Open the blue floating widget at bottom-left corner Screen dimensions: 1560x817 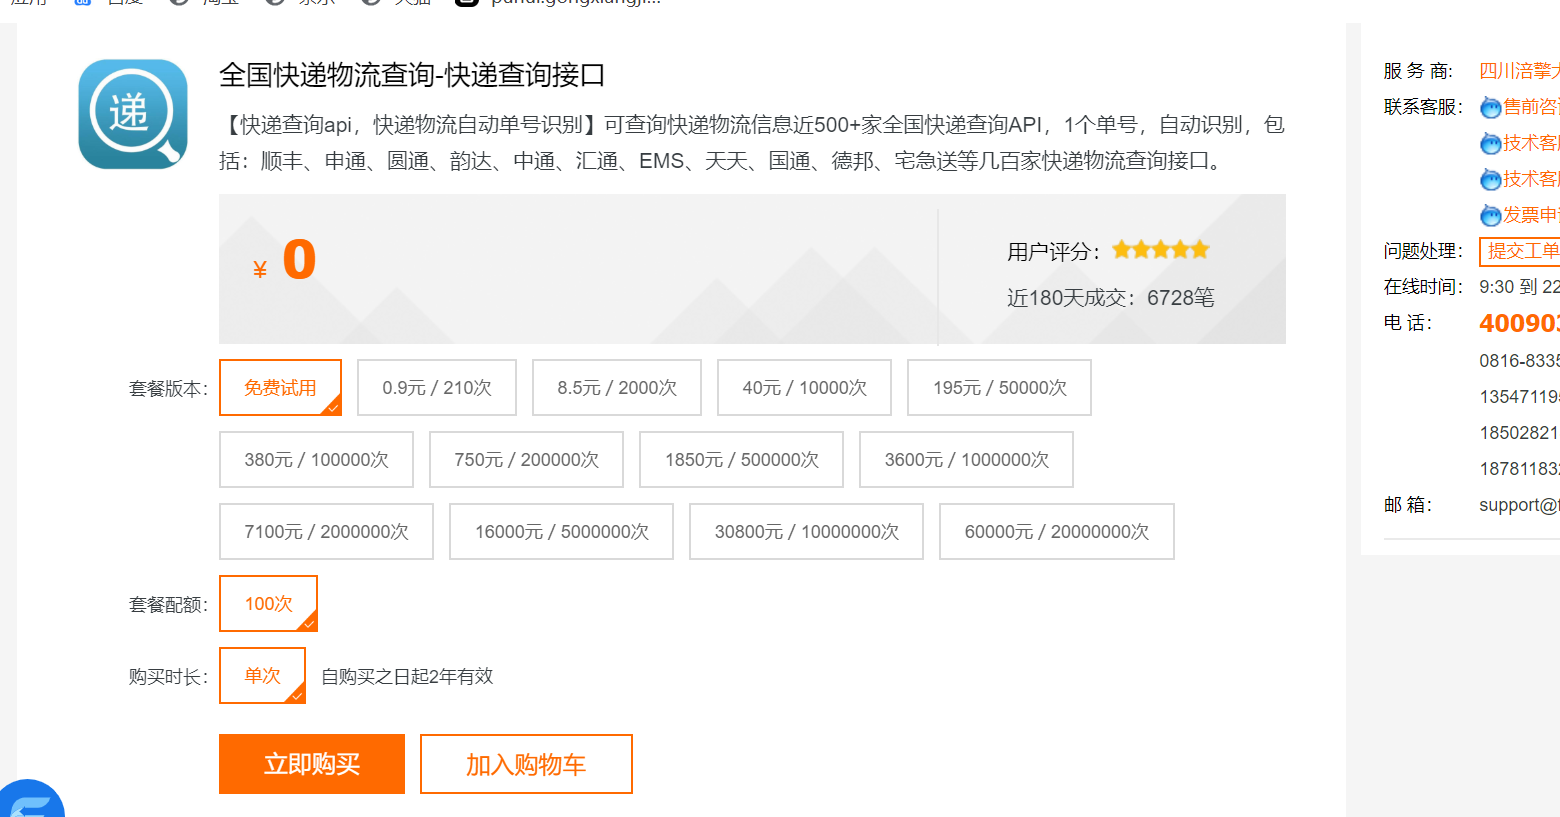pos(30,800)
